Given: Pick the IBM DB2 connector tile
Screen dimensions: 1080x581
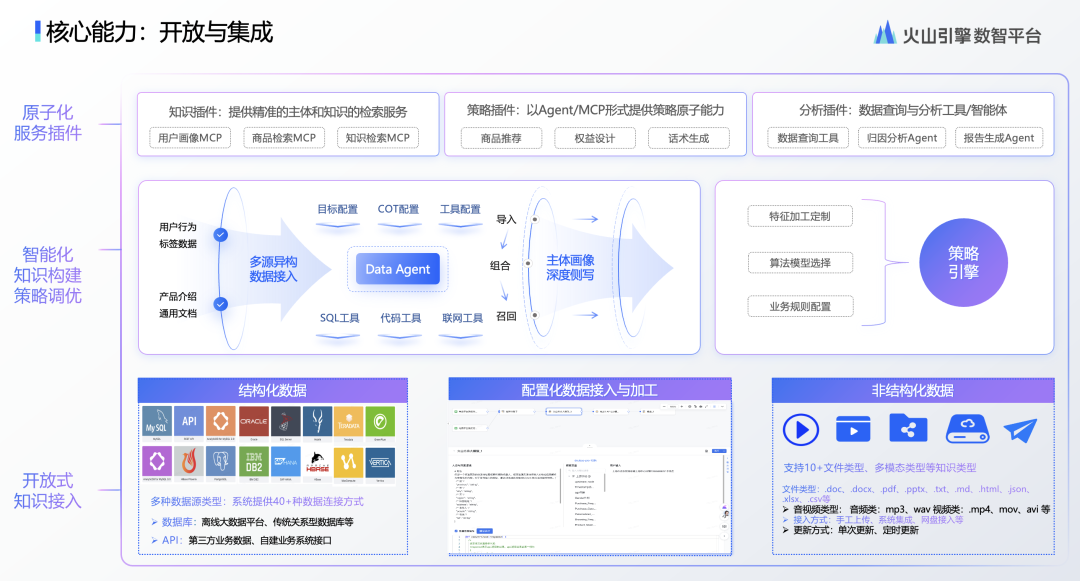Looking at the screenshot, I should 253,462.
